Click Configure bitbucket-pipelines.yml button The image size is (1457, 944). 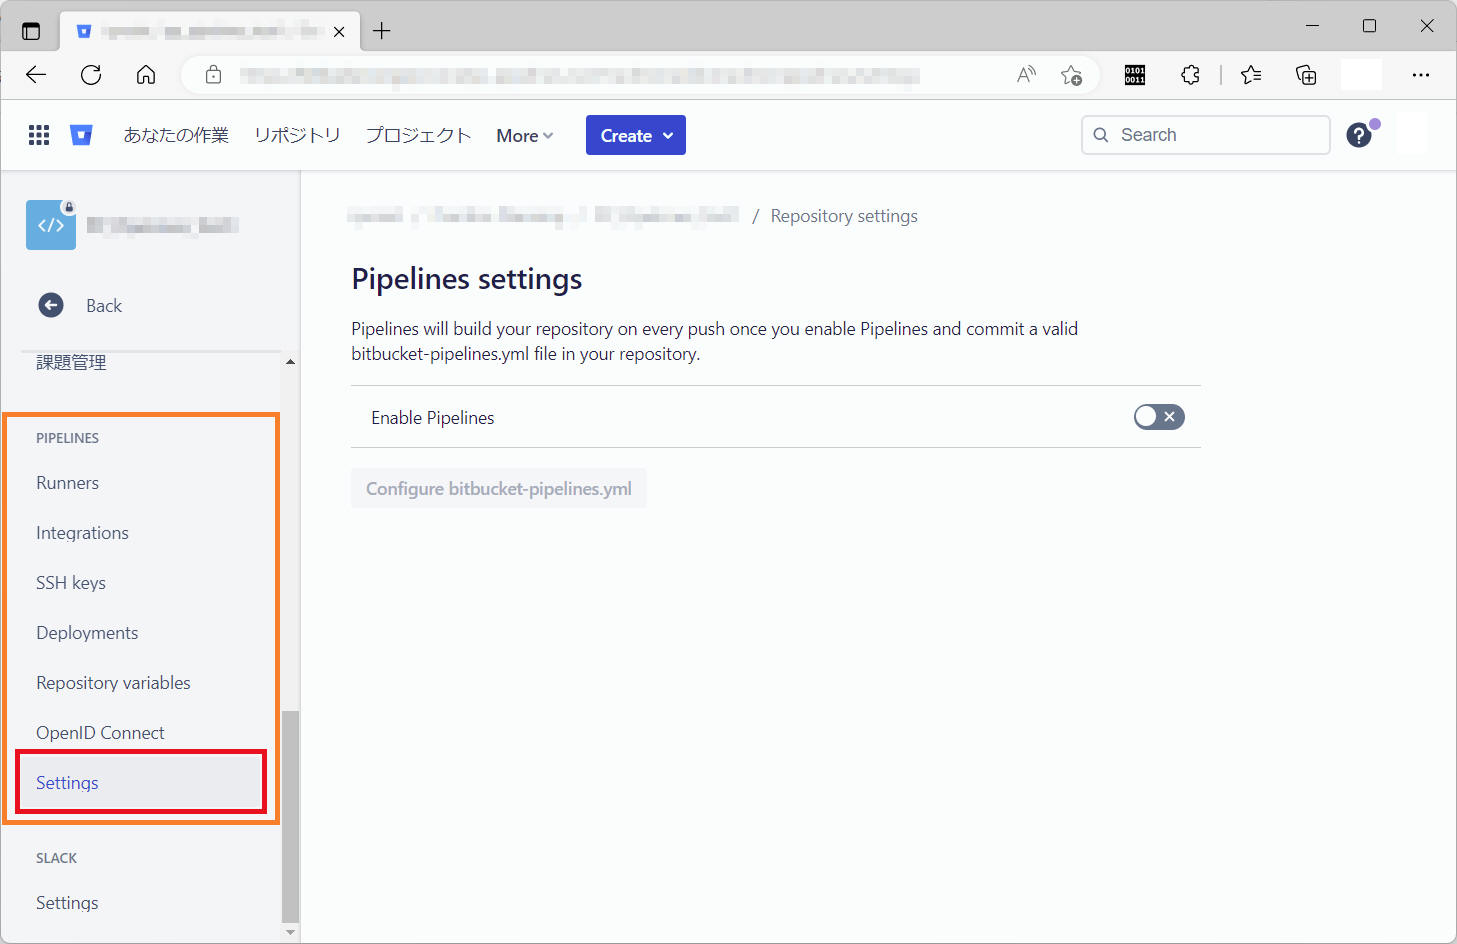[498, 489]
